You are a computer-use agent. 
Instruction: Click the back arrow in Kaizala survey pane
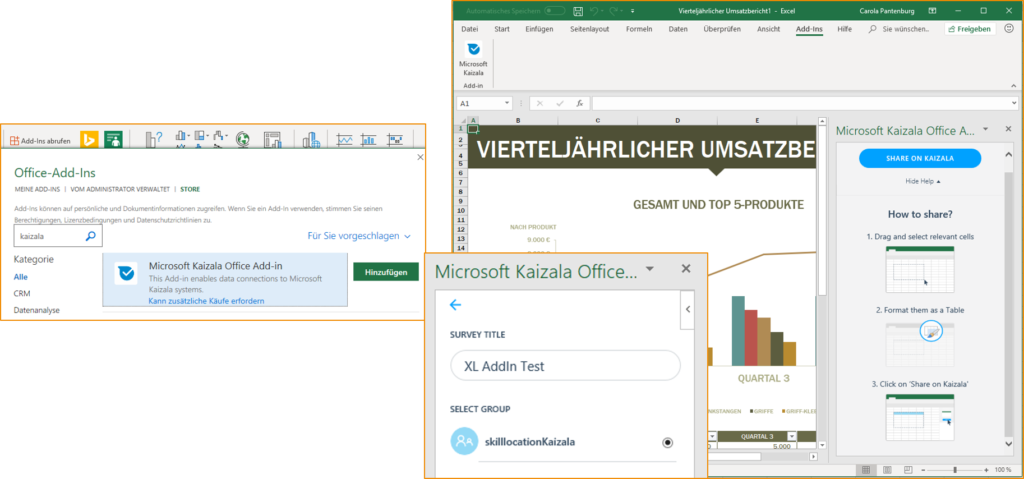pyautogui.click(x=456, y=305)
